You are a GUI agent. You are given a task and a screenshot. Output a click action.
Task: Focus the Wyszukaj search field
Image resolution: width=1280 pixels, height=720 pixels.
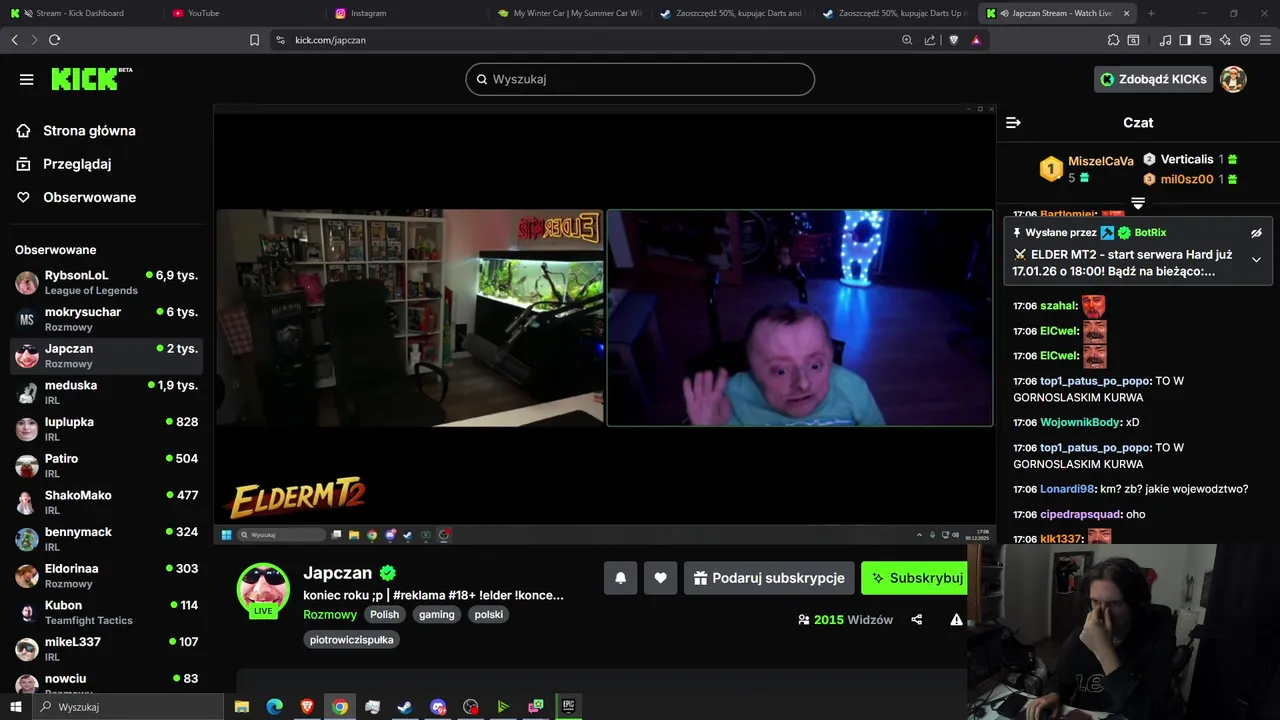pyautogui.click(x=640, y=79)
